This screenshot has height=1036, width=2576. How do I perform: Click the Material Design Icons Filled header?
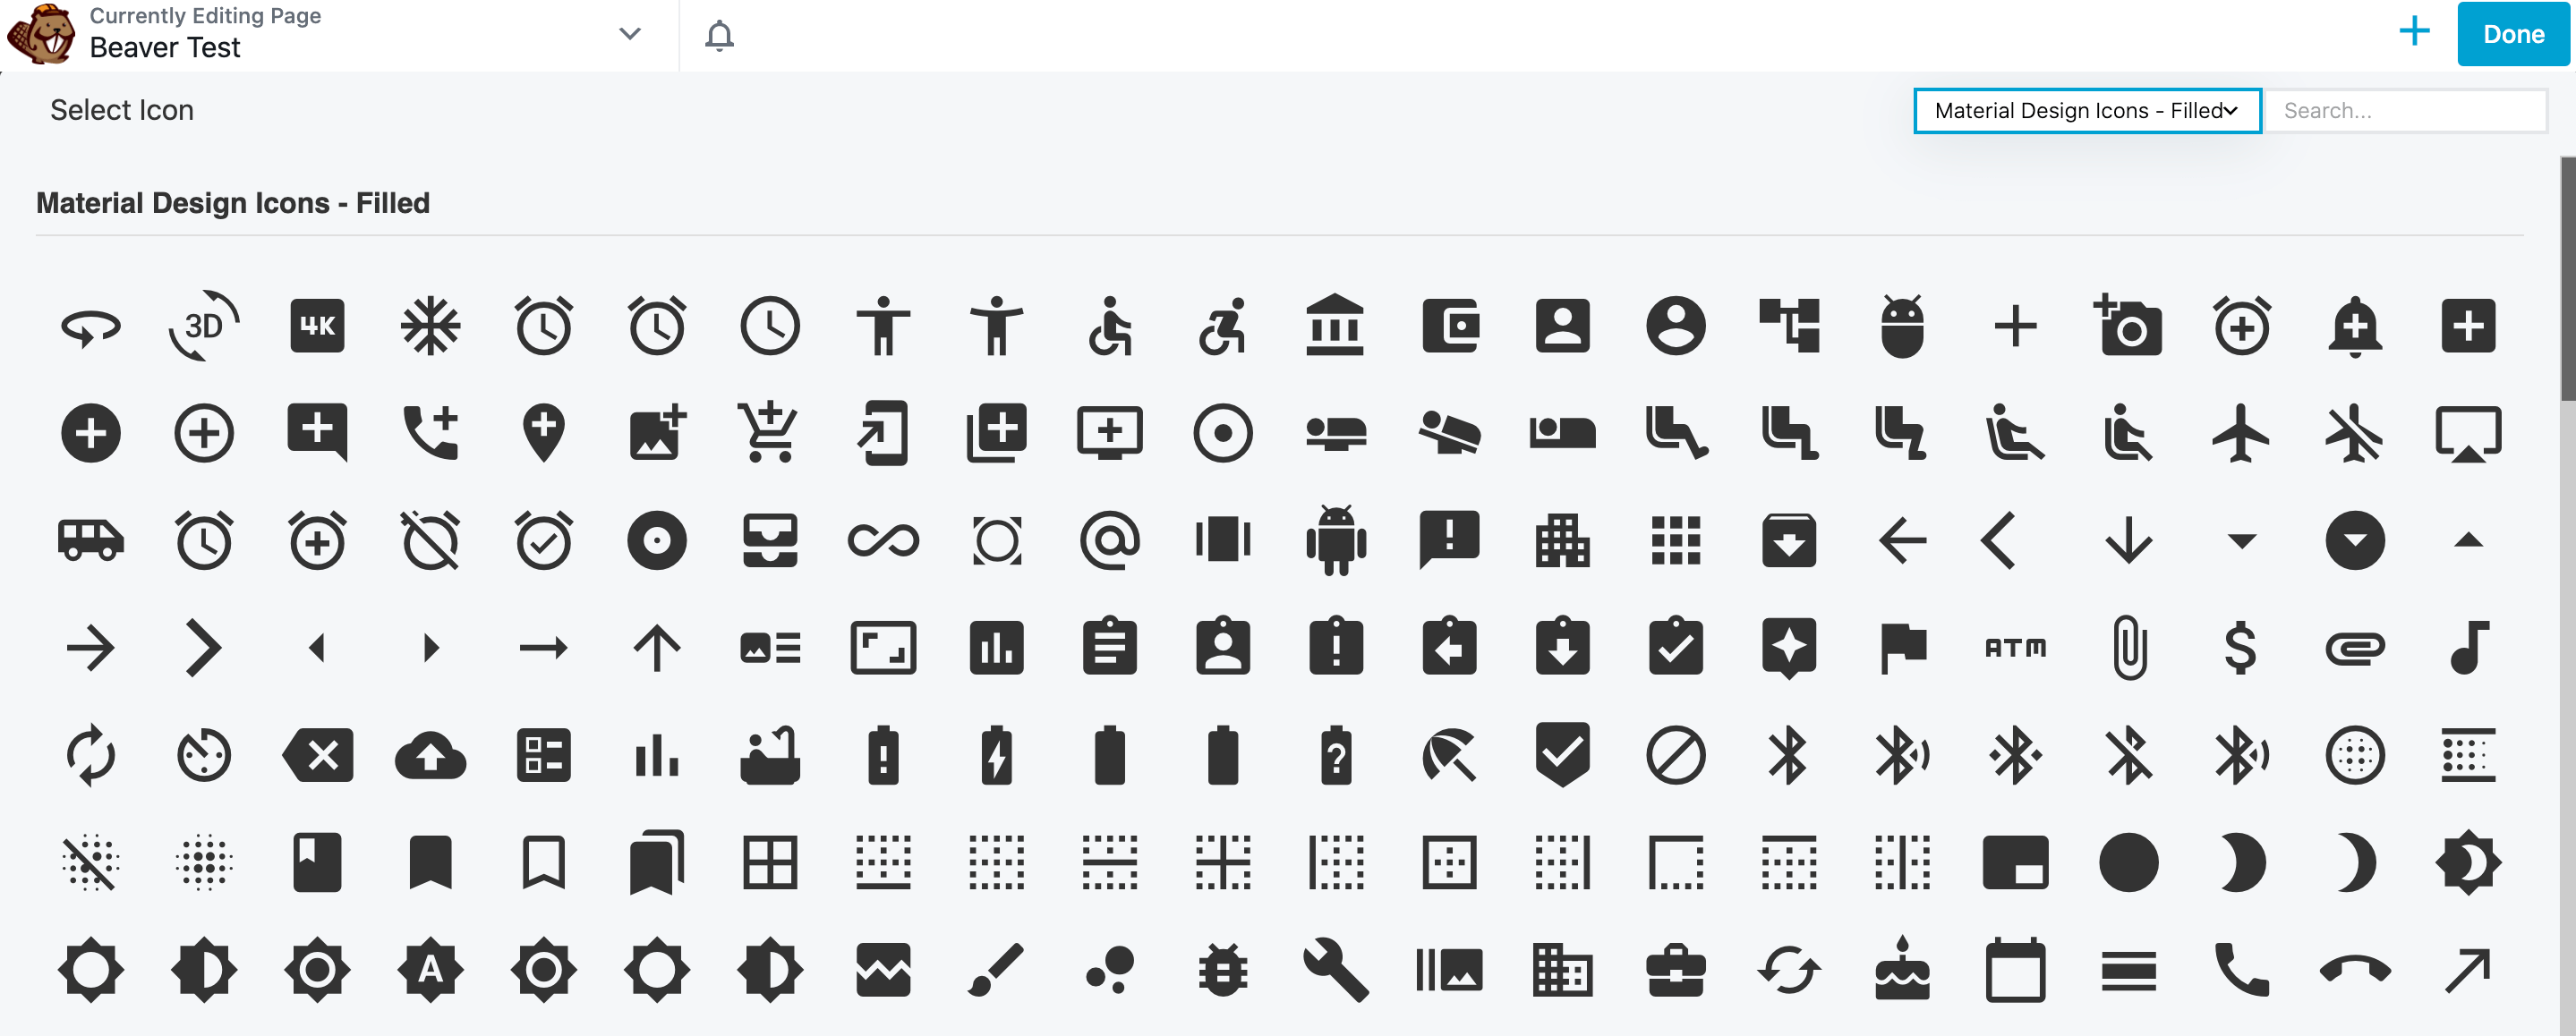(x=232, y=204)
